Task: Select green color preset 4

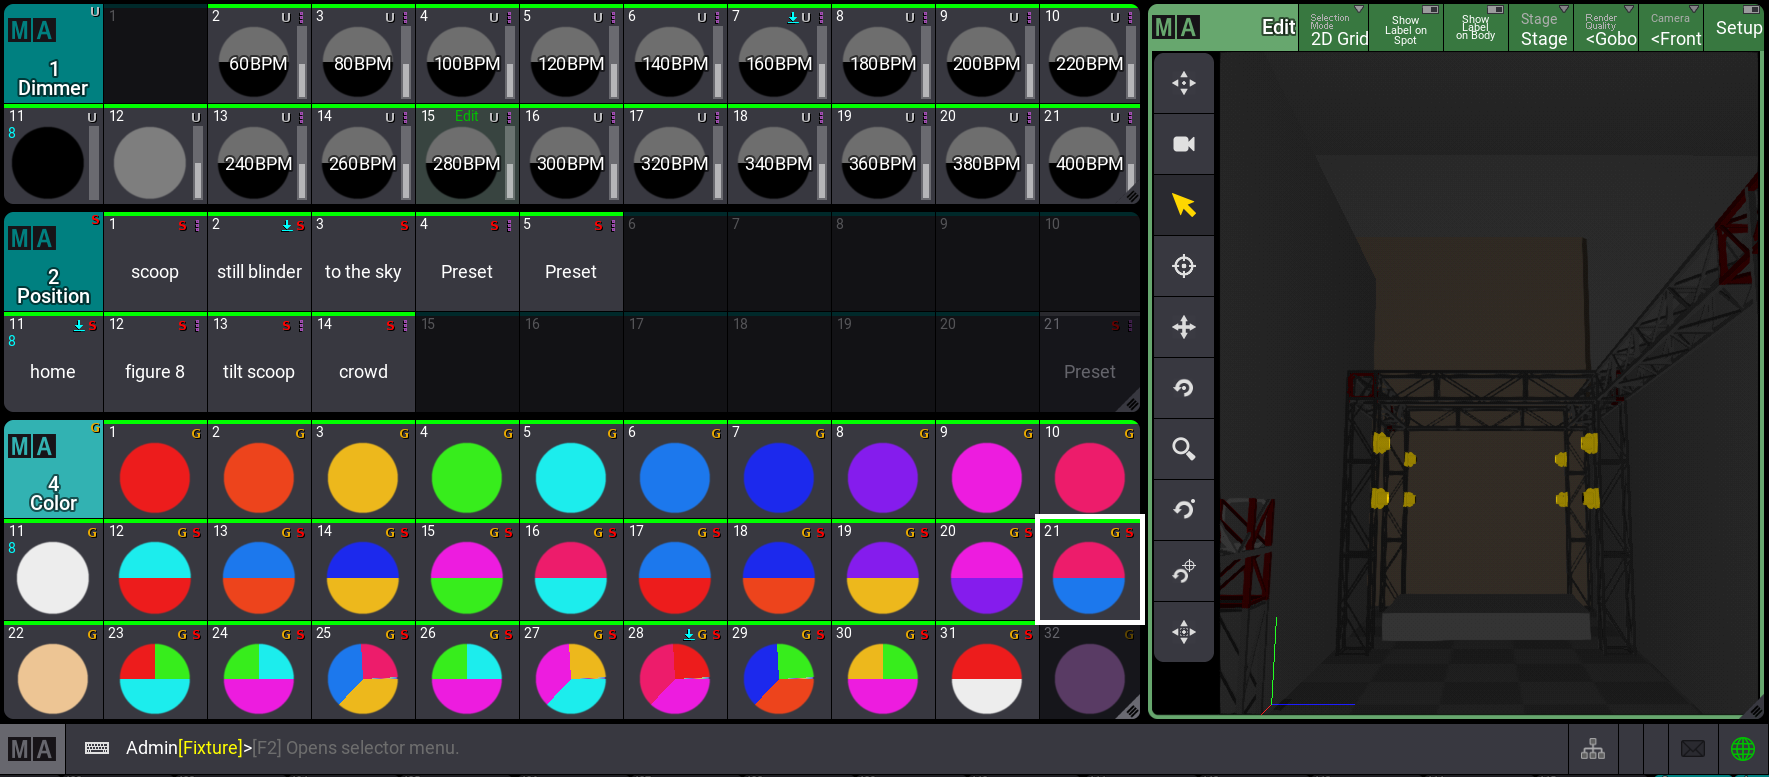Action: (466, 470)
